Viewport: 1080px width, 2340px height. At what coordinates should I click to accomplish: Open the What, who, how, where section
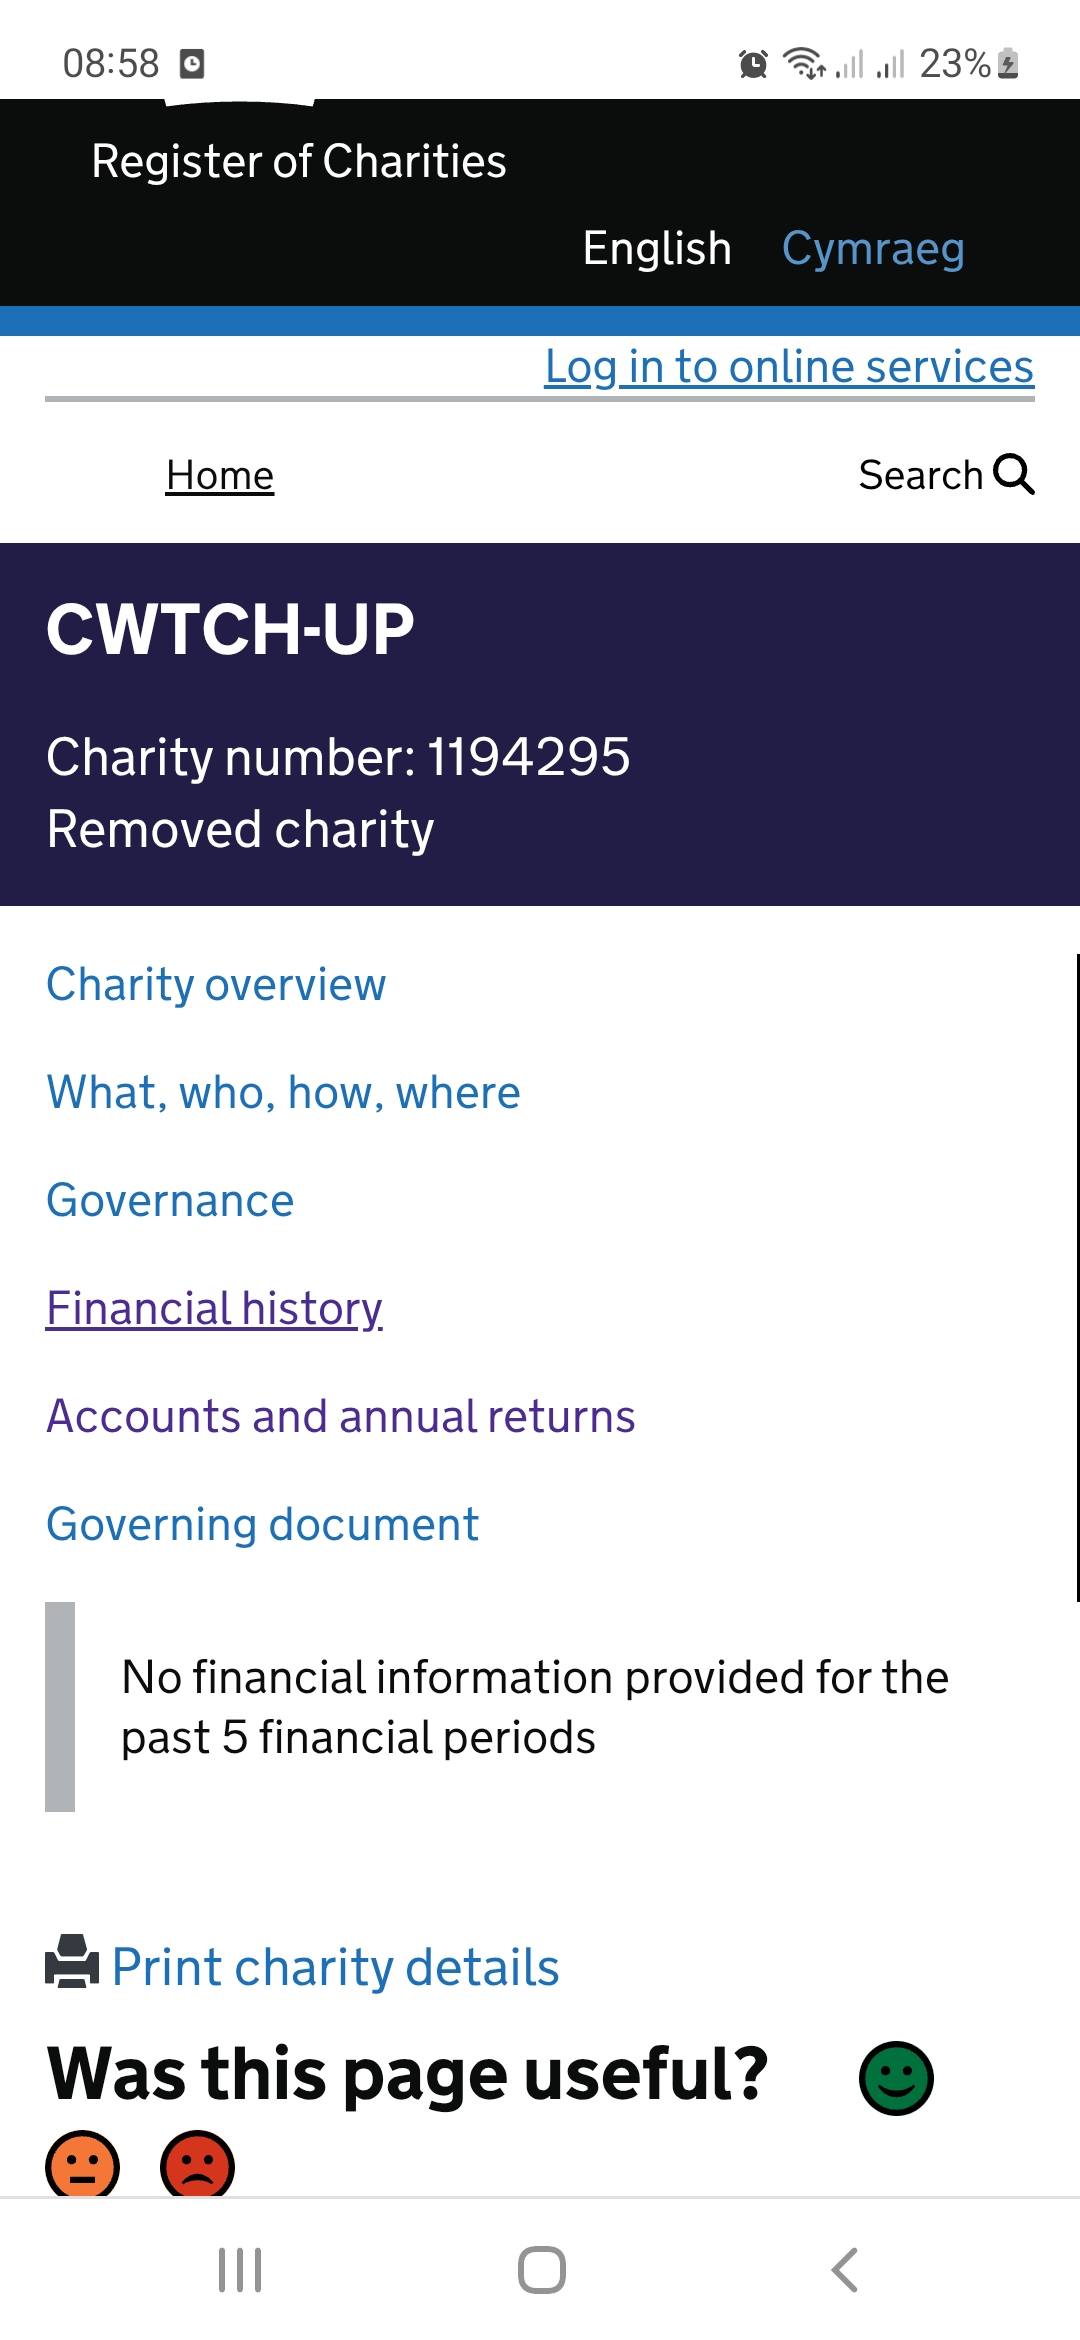[x=283, y=1092]
